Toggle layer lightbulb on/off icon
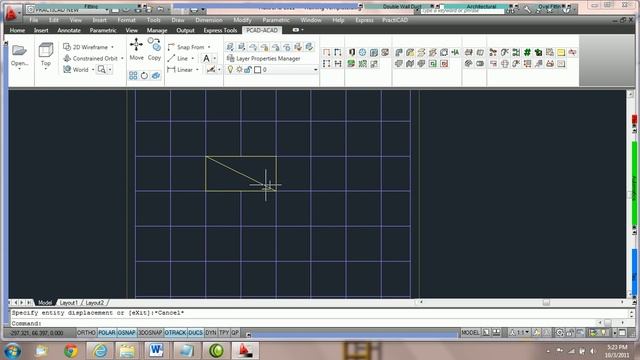 pos(230,70)
